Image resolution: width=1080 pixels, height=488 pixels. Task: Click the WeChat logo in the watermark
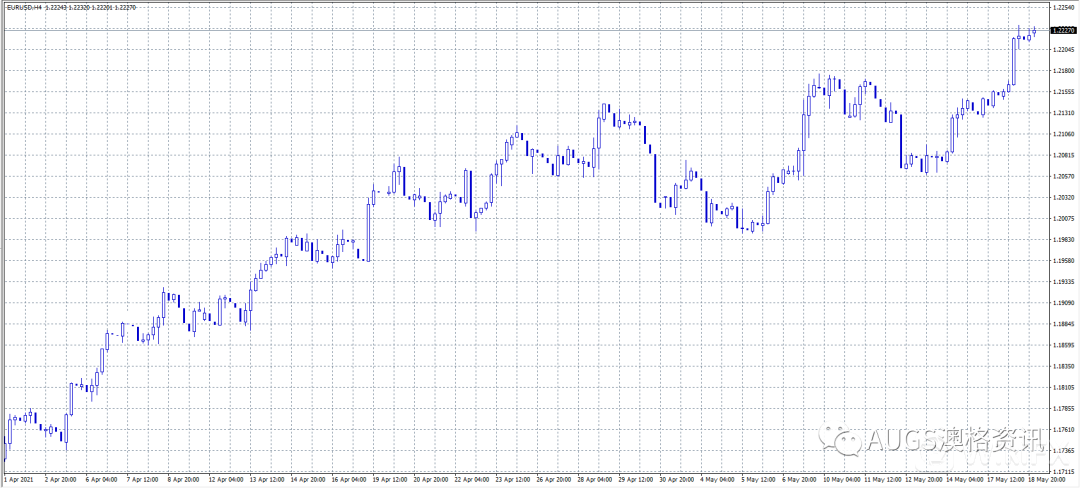[838, 436]
